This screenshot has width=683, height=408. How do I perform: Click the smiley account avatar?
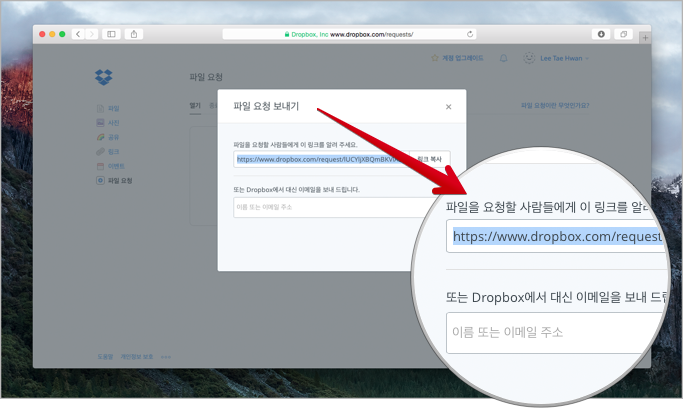(529, 58)
